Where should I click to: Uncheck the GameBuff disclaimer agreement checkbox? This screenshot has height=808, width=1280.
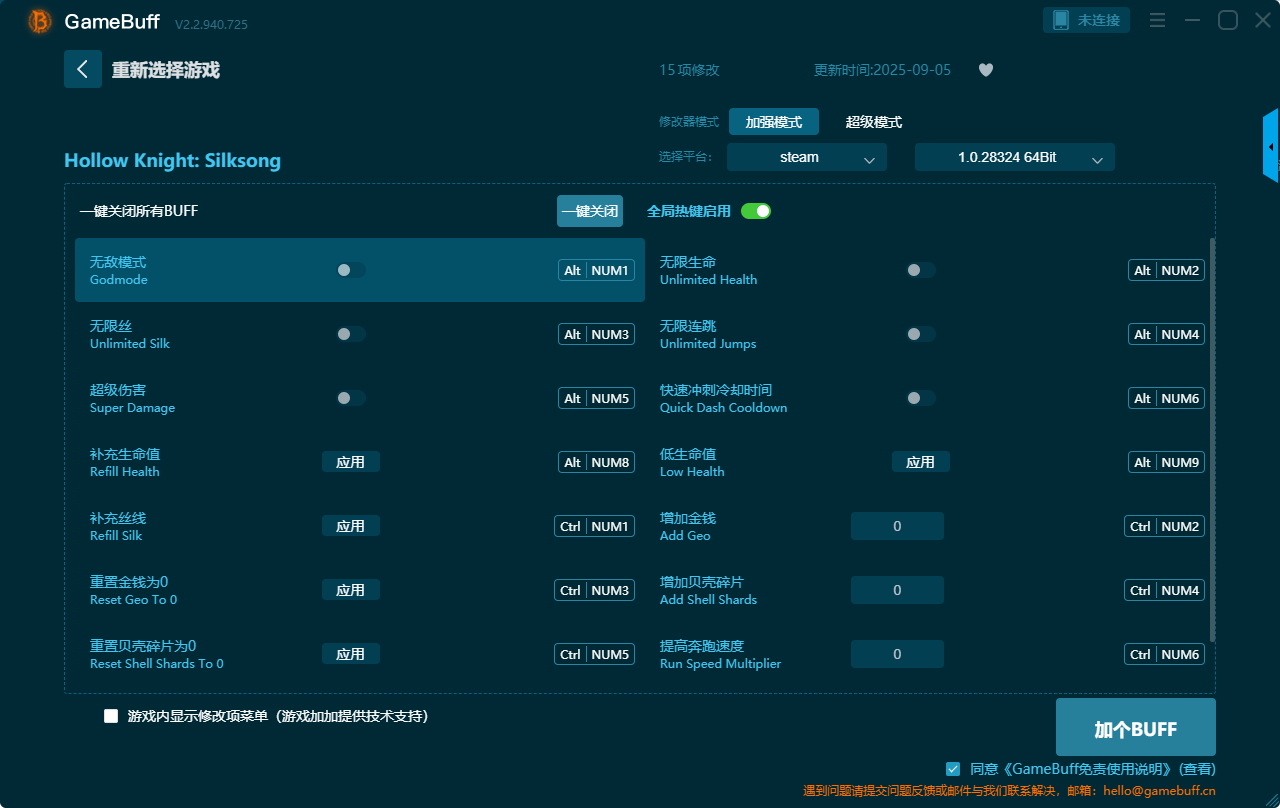pyautogui.click(x=953, y=769)
